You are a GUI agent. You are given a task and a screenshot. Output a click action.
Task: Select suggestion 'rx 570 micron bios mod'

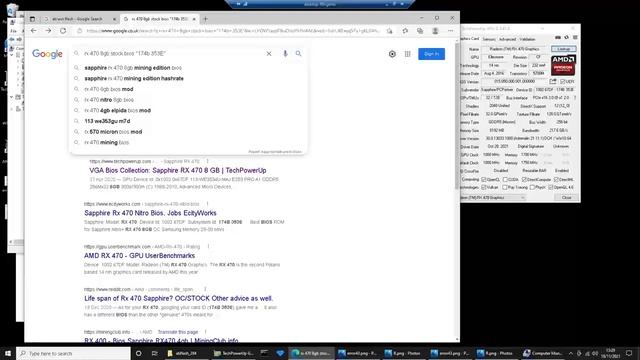(188, 132)
